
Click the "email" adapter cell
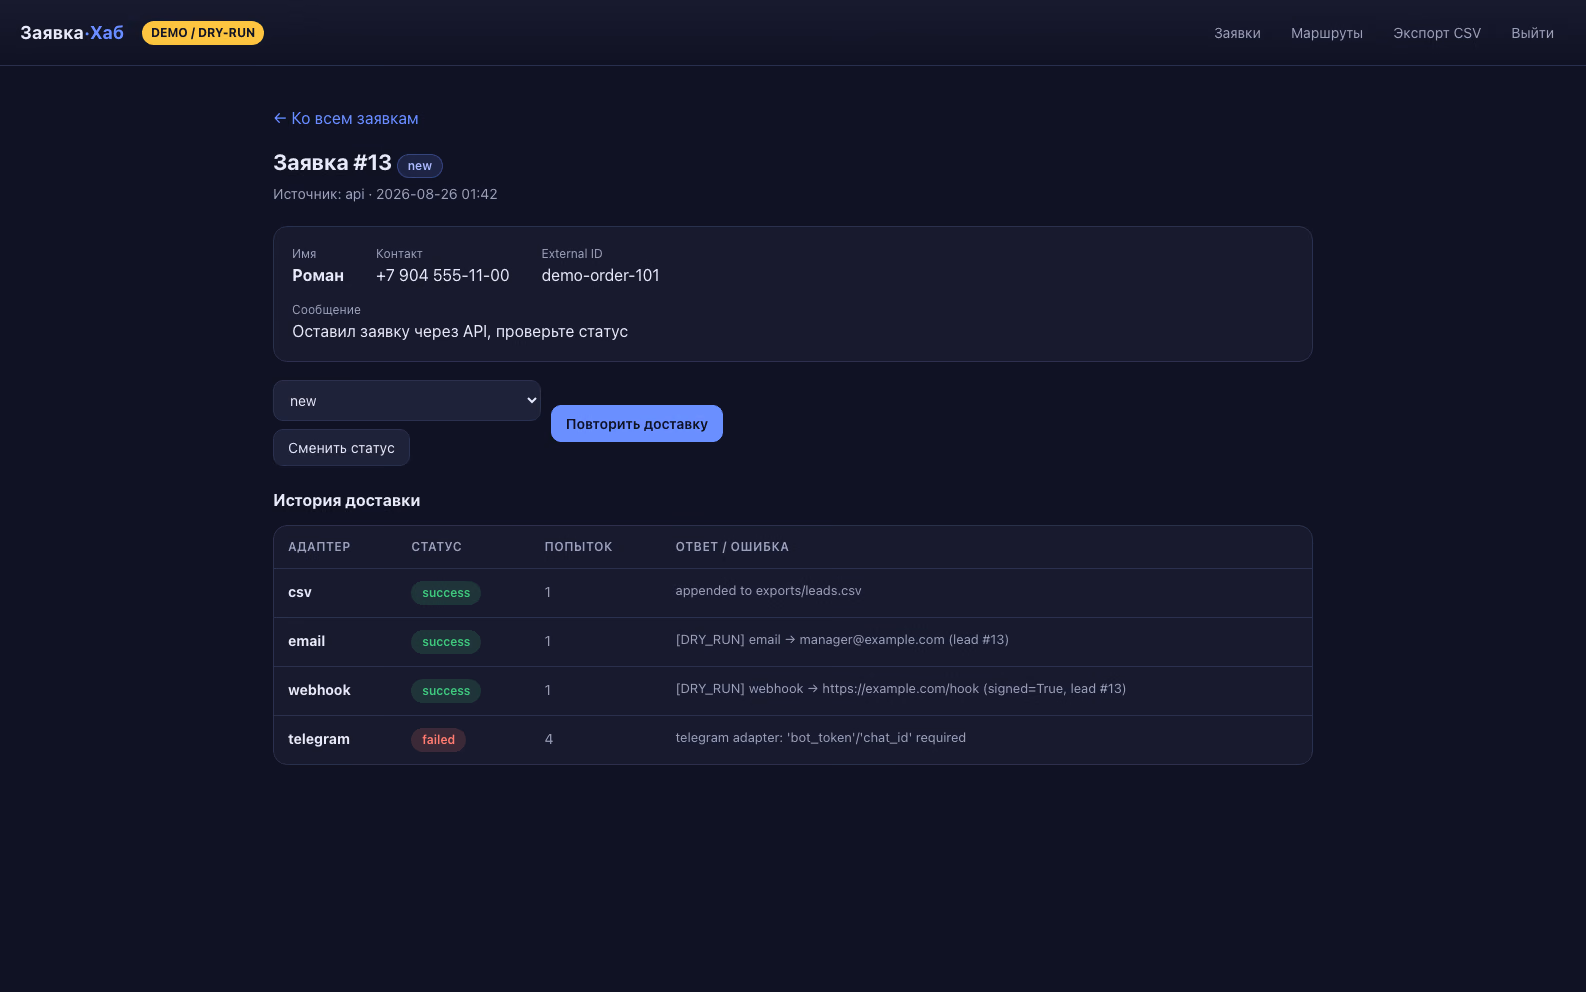pyautogui.click(x=307, y=641)
